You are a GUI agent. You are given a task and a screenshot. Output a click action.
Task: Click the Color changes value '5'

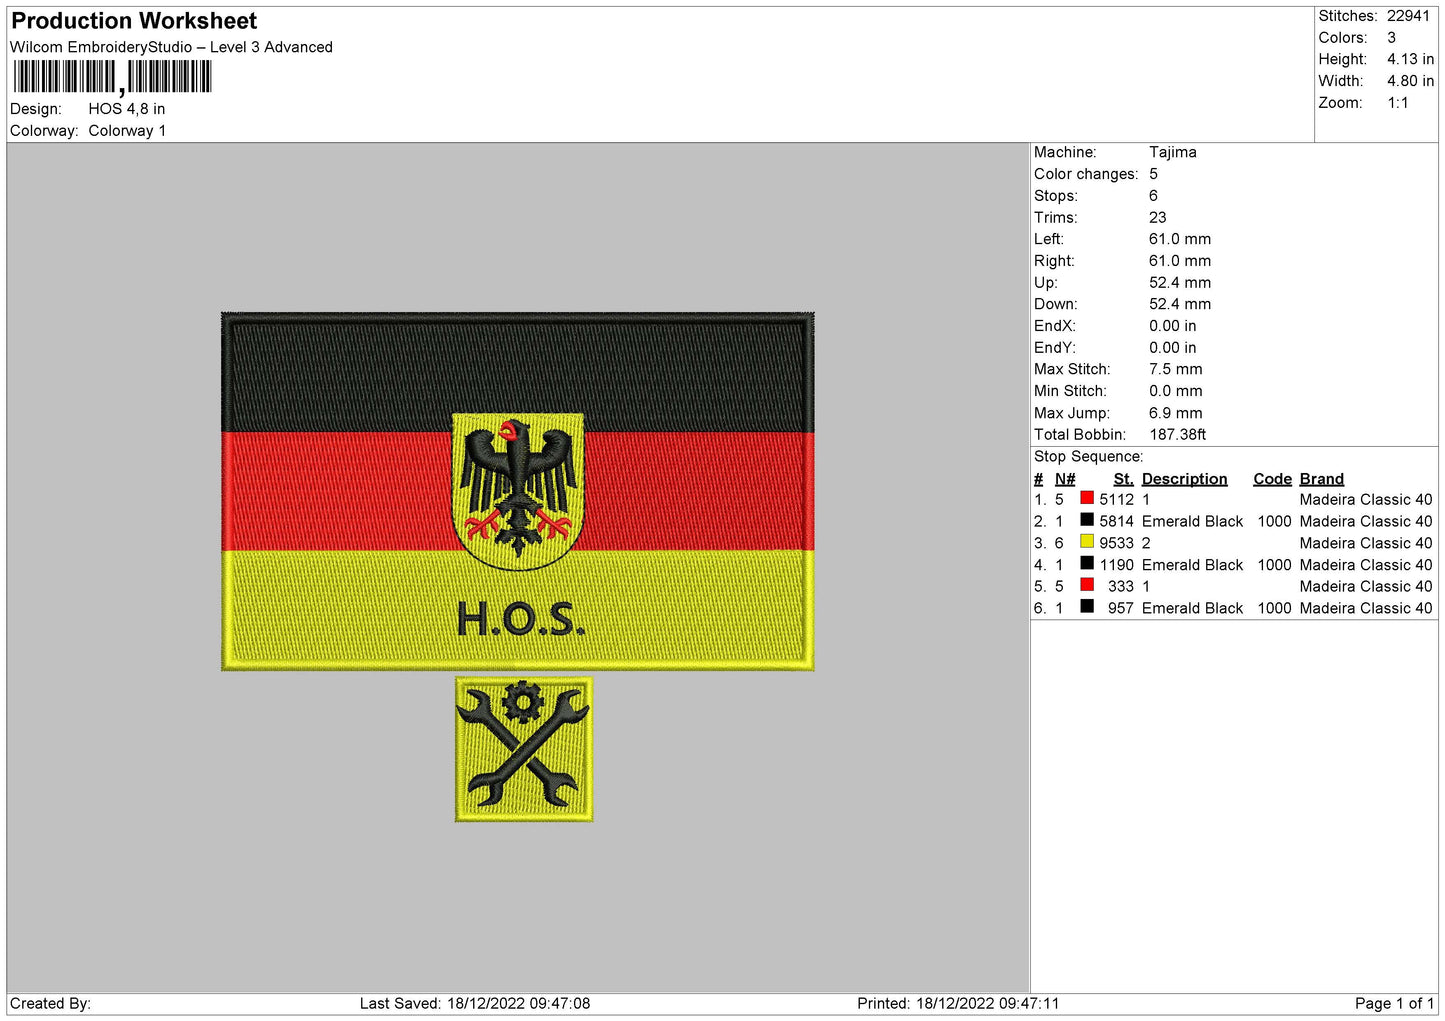[x=1154, y=174]
